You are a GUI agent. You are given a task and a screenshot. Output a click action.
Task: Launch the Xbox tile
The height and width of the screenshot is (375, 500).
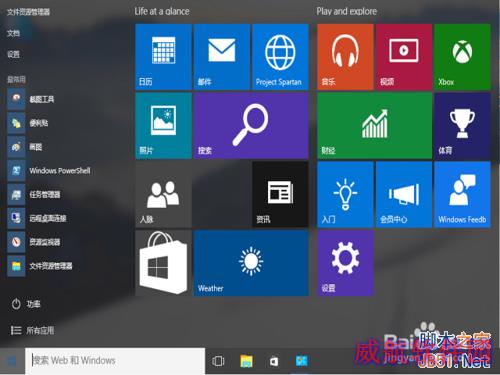[462, 56]
